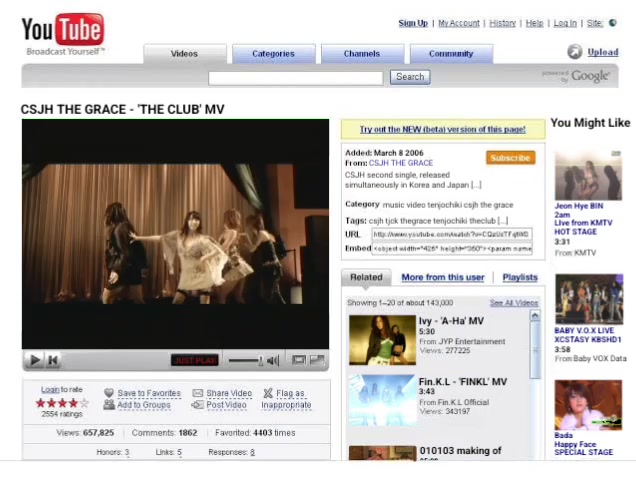Screen dimensions: 636x480
Task: Click Flag as Inappropriate link
Action: (x=286, y=399)
